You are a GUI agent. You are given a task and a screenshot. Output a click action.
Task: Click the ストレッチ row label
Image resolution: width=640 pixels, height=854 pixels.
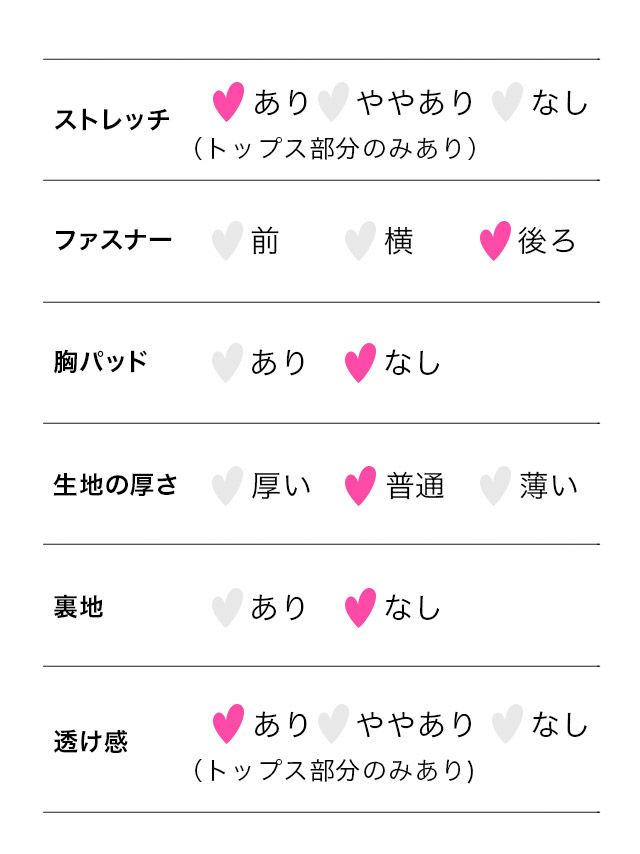[112, 120]
